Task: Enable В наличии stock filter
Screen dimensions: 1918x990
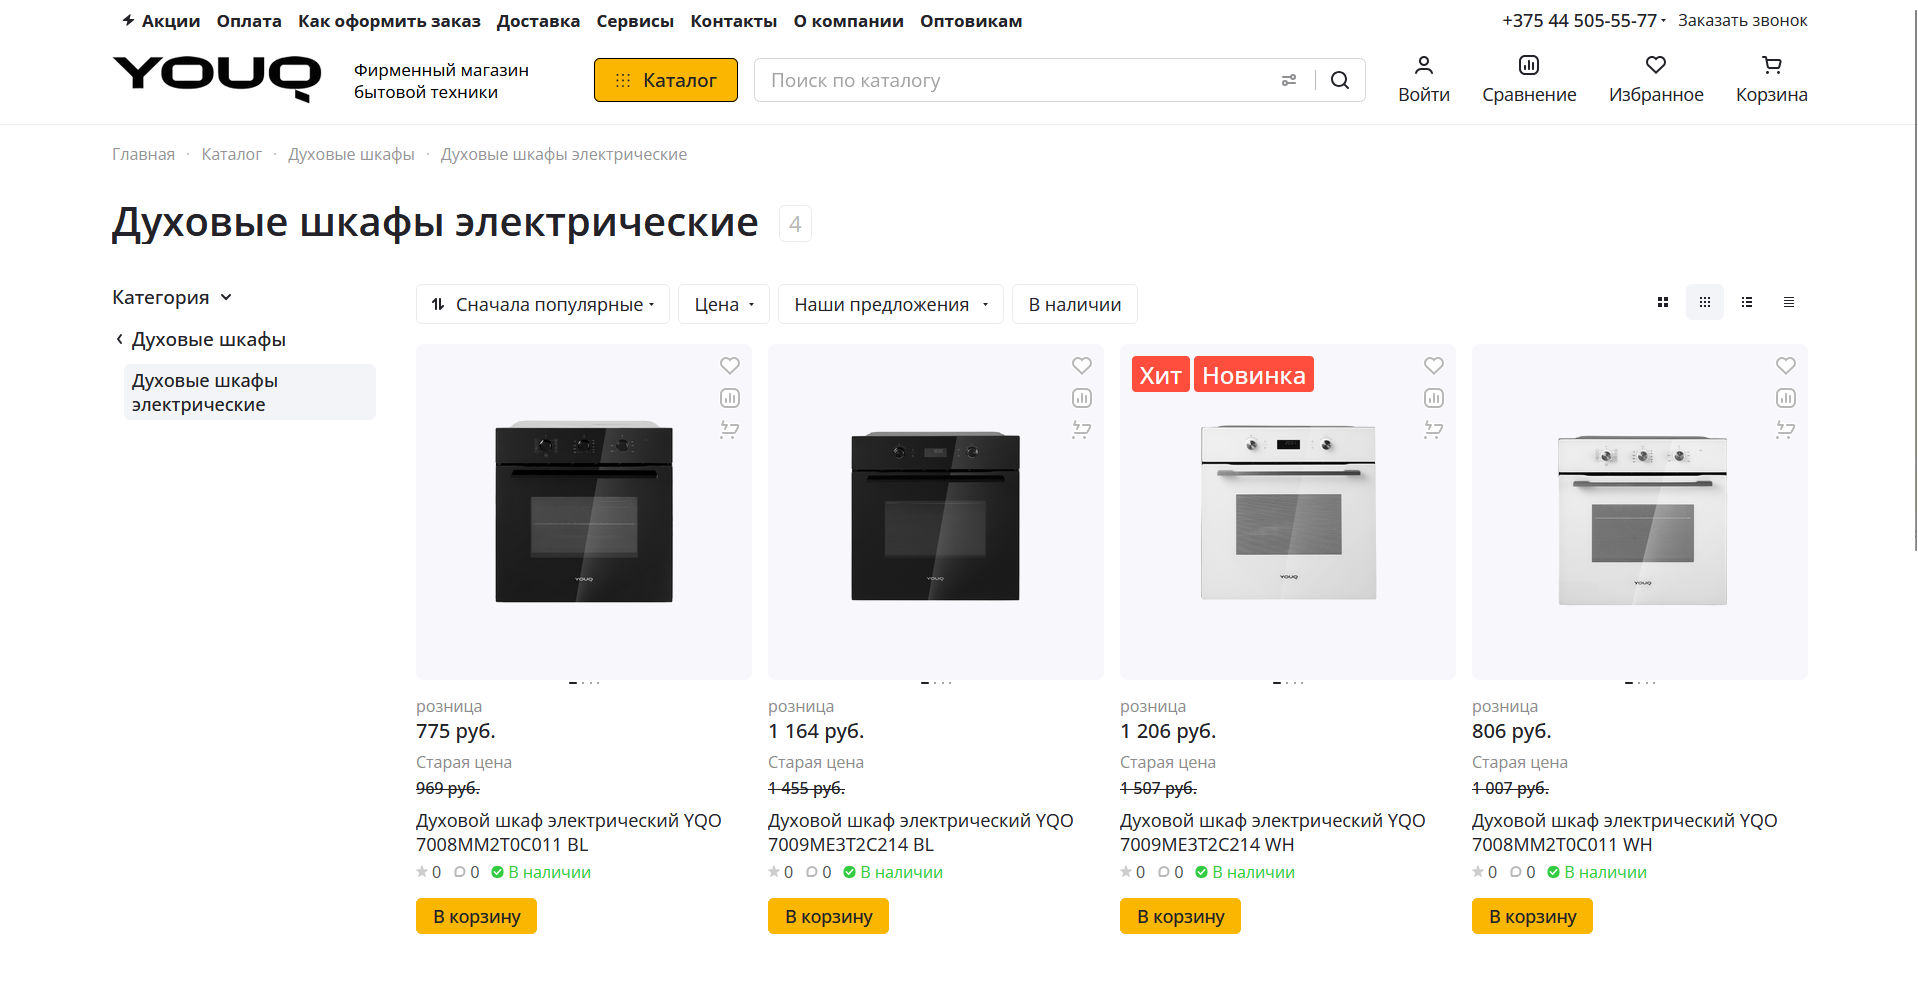Action: [1074, 304]
